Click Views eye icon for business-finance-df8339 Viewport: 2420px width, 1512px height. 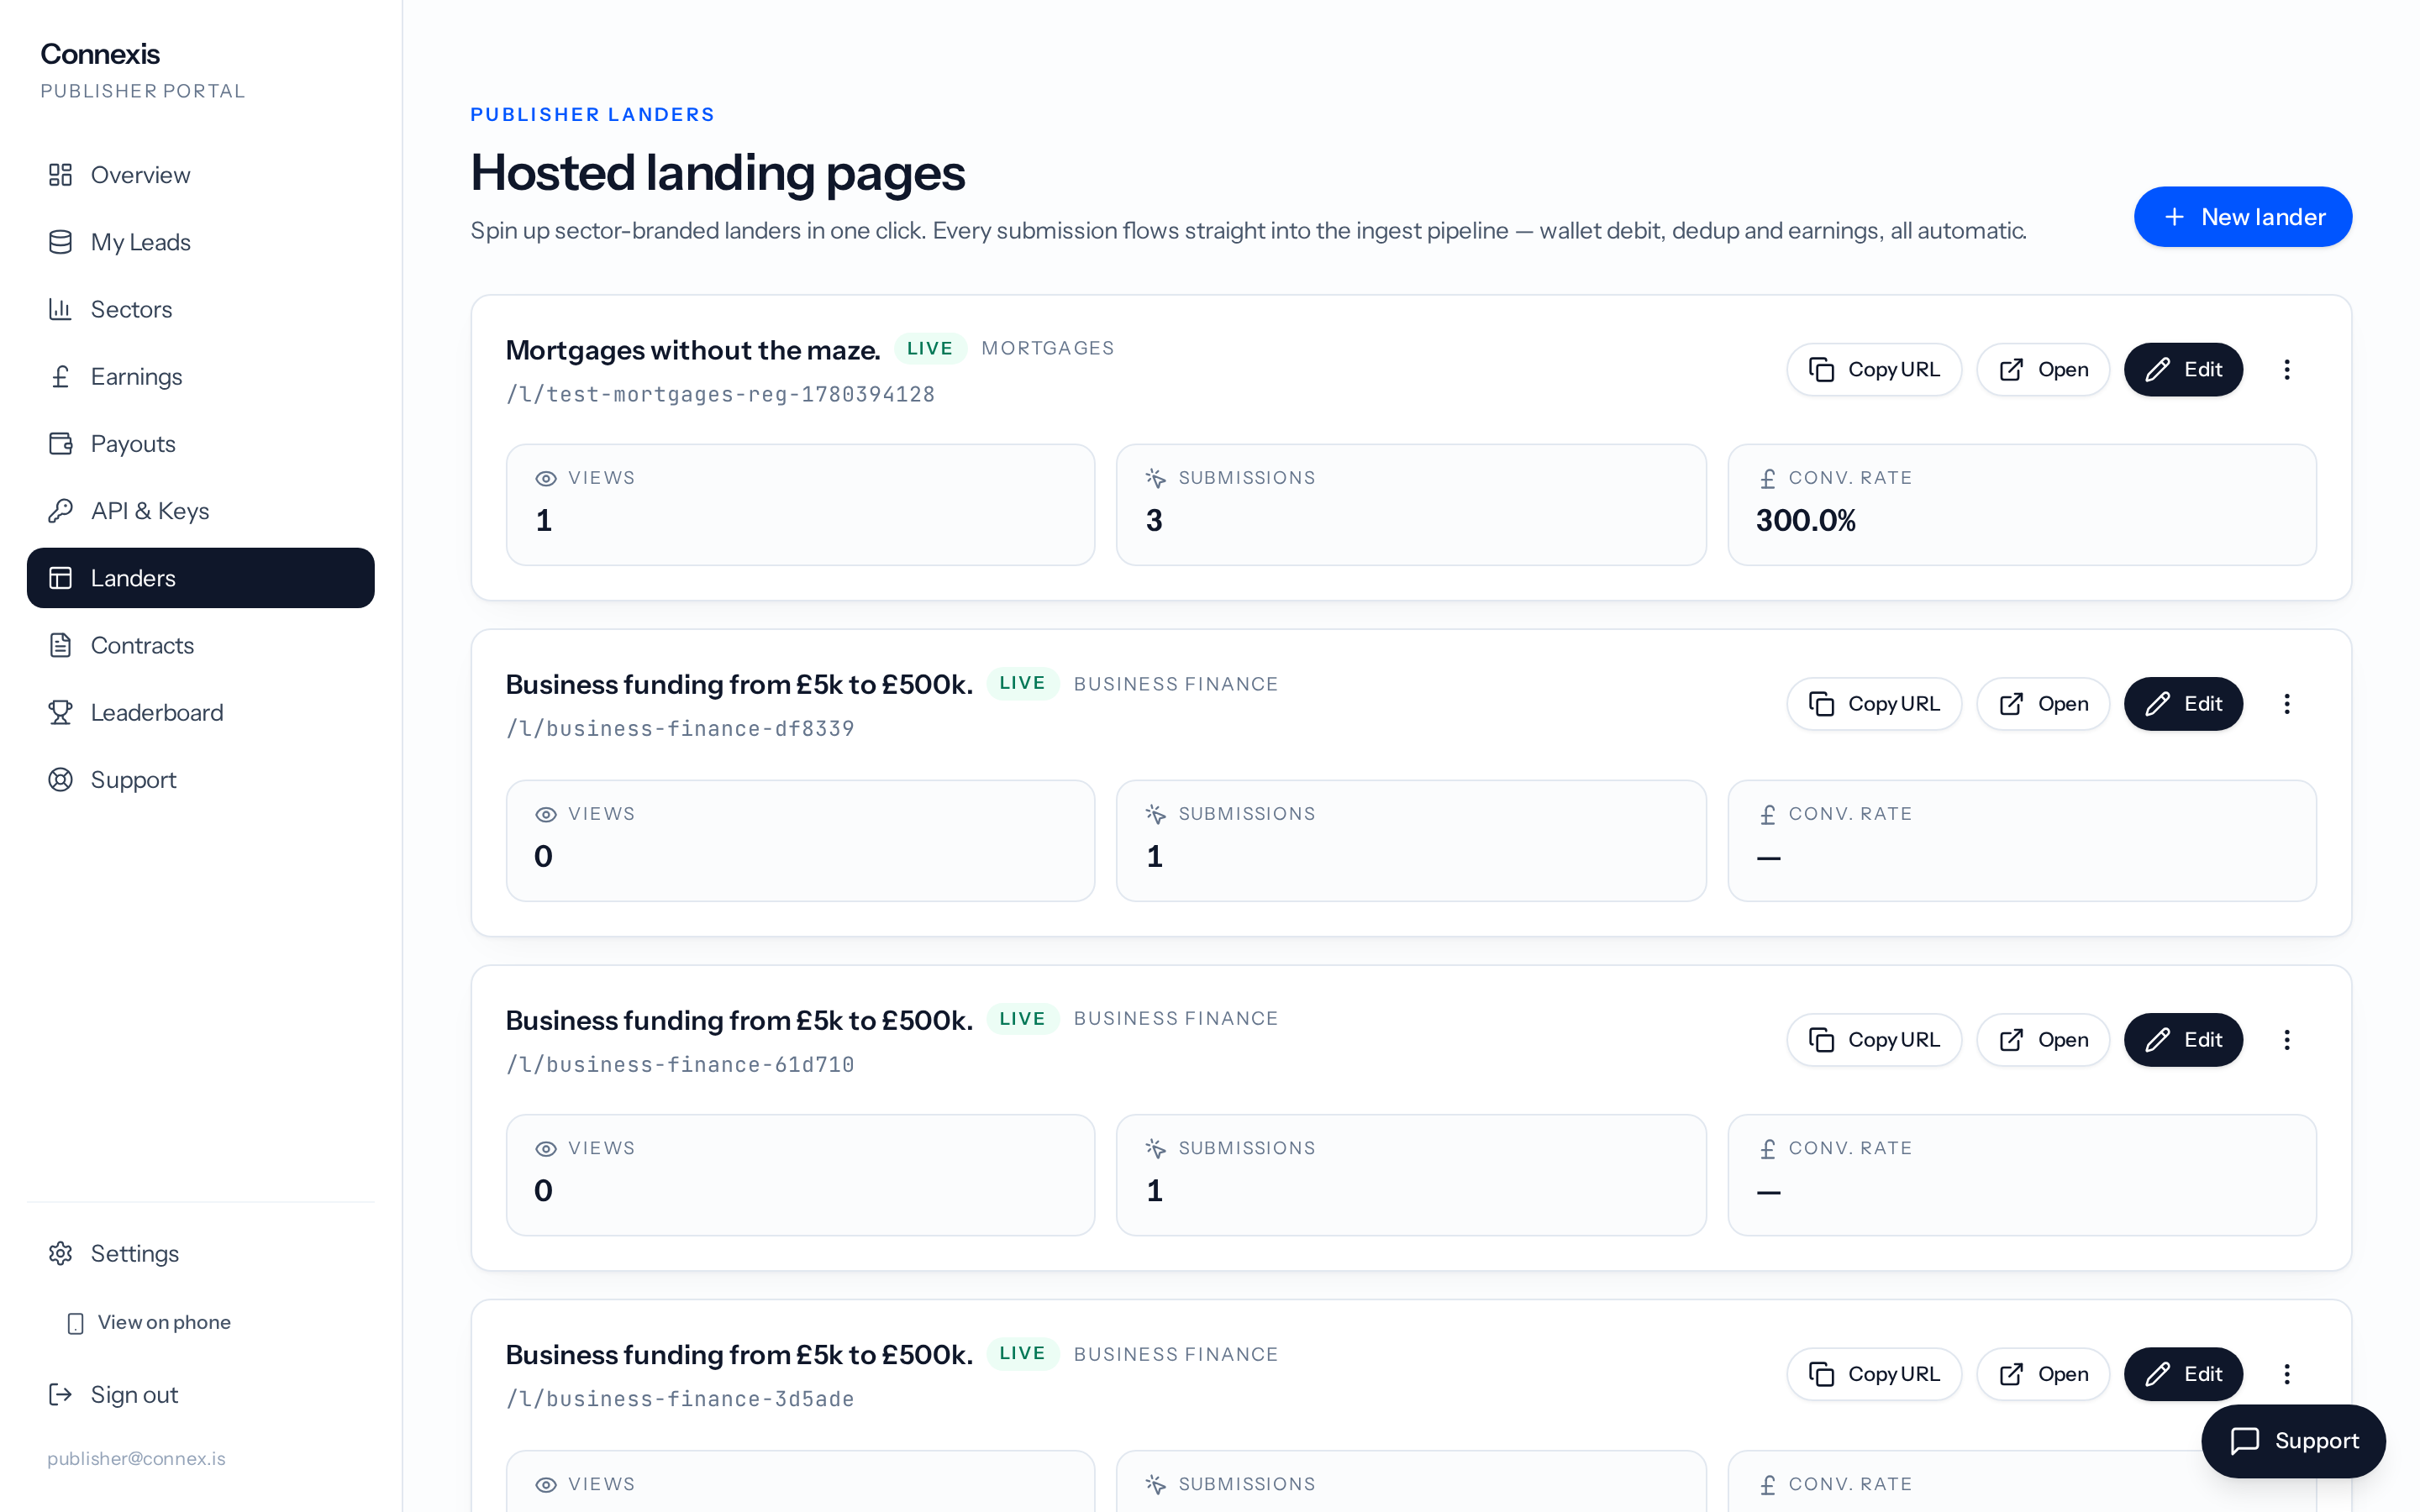545,815
